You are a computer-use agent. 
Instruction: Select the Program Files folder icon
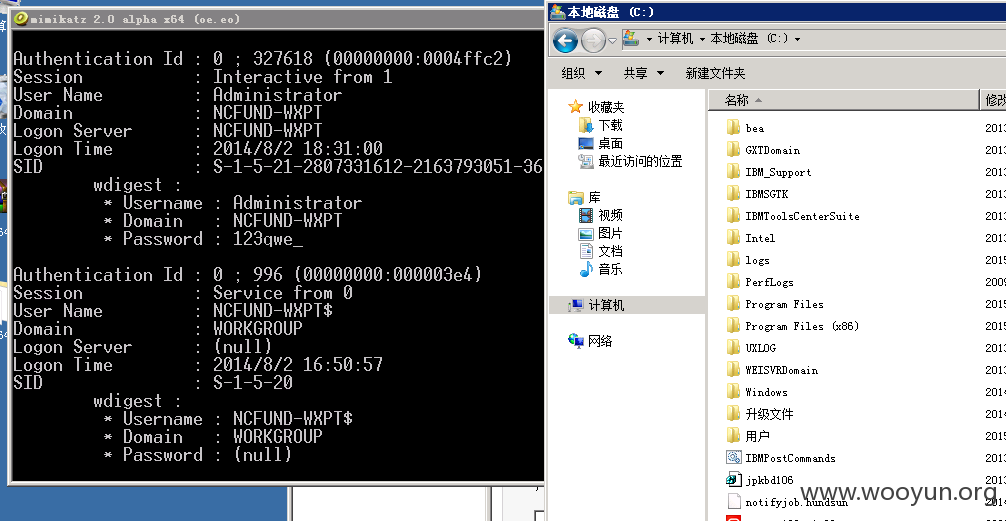(x=734, y=303)
